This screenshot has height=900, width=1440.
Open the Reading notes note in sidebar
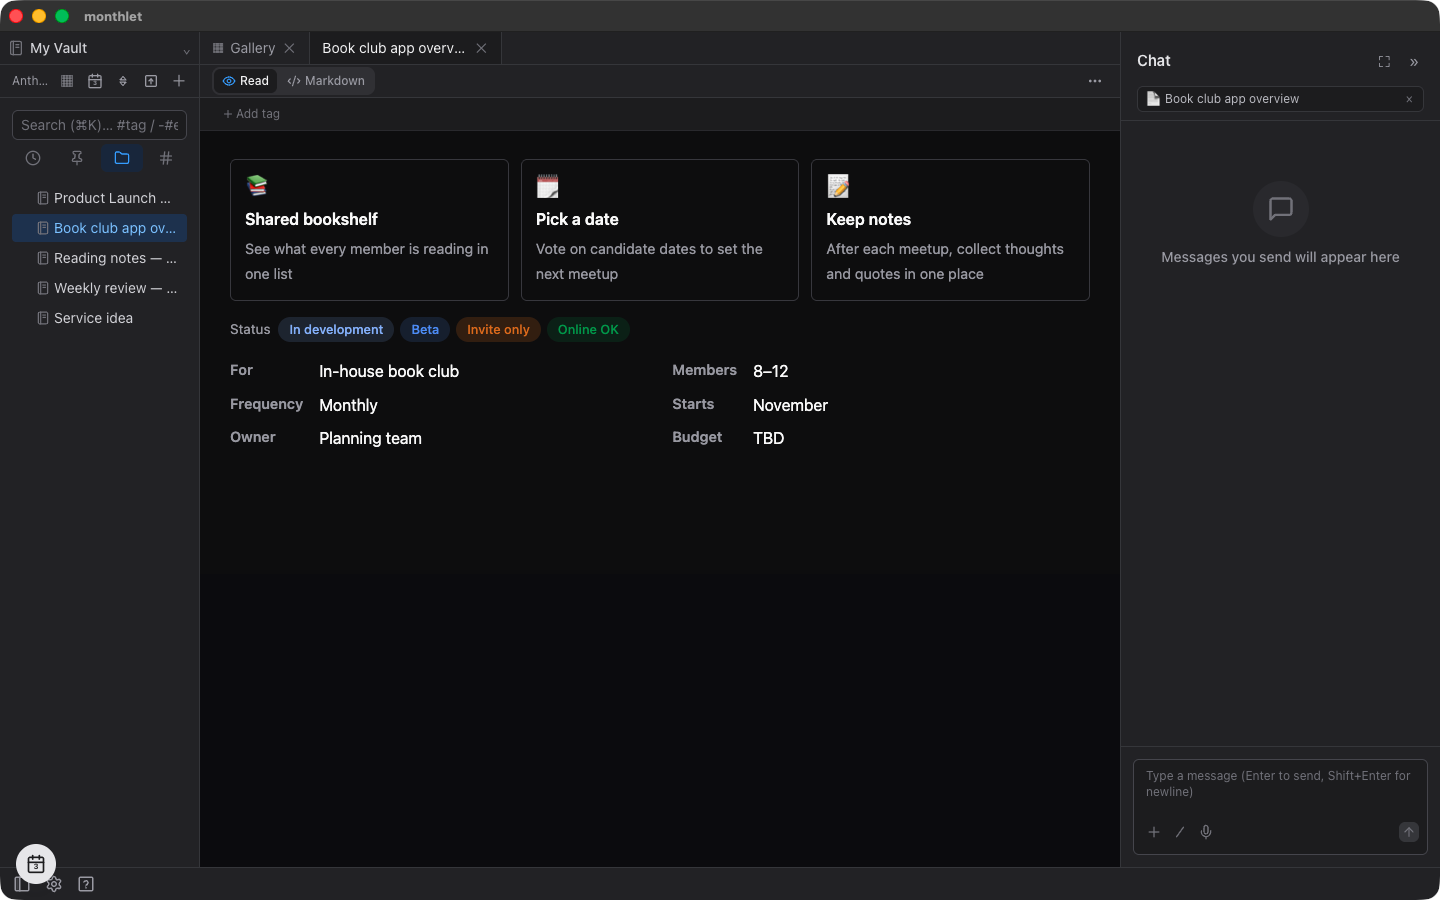click(x=100, y=258)
